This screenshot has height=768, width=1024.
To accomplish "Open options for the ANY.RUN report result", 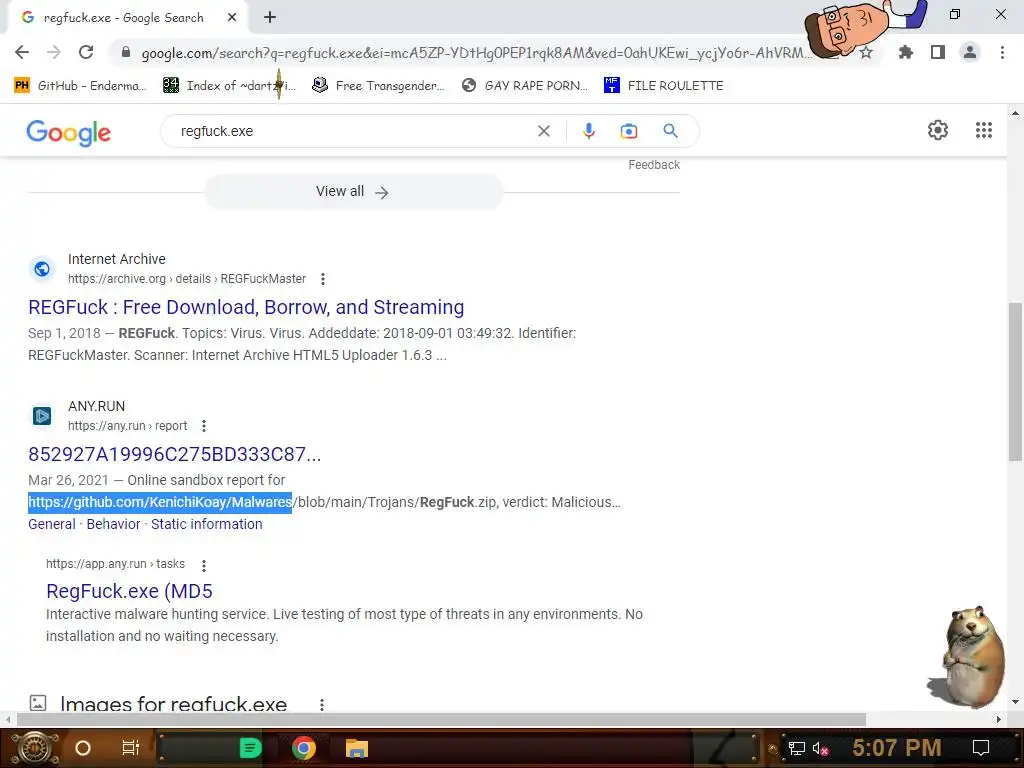I will tap(204, 426).
